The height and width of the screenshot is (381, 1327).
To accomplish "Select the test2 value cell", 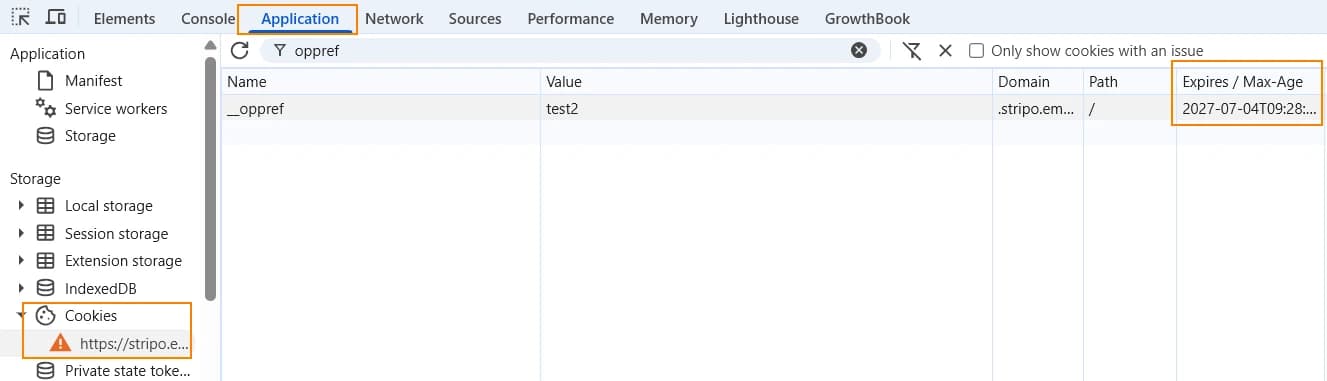I will [767, 109].
